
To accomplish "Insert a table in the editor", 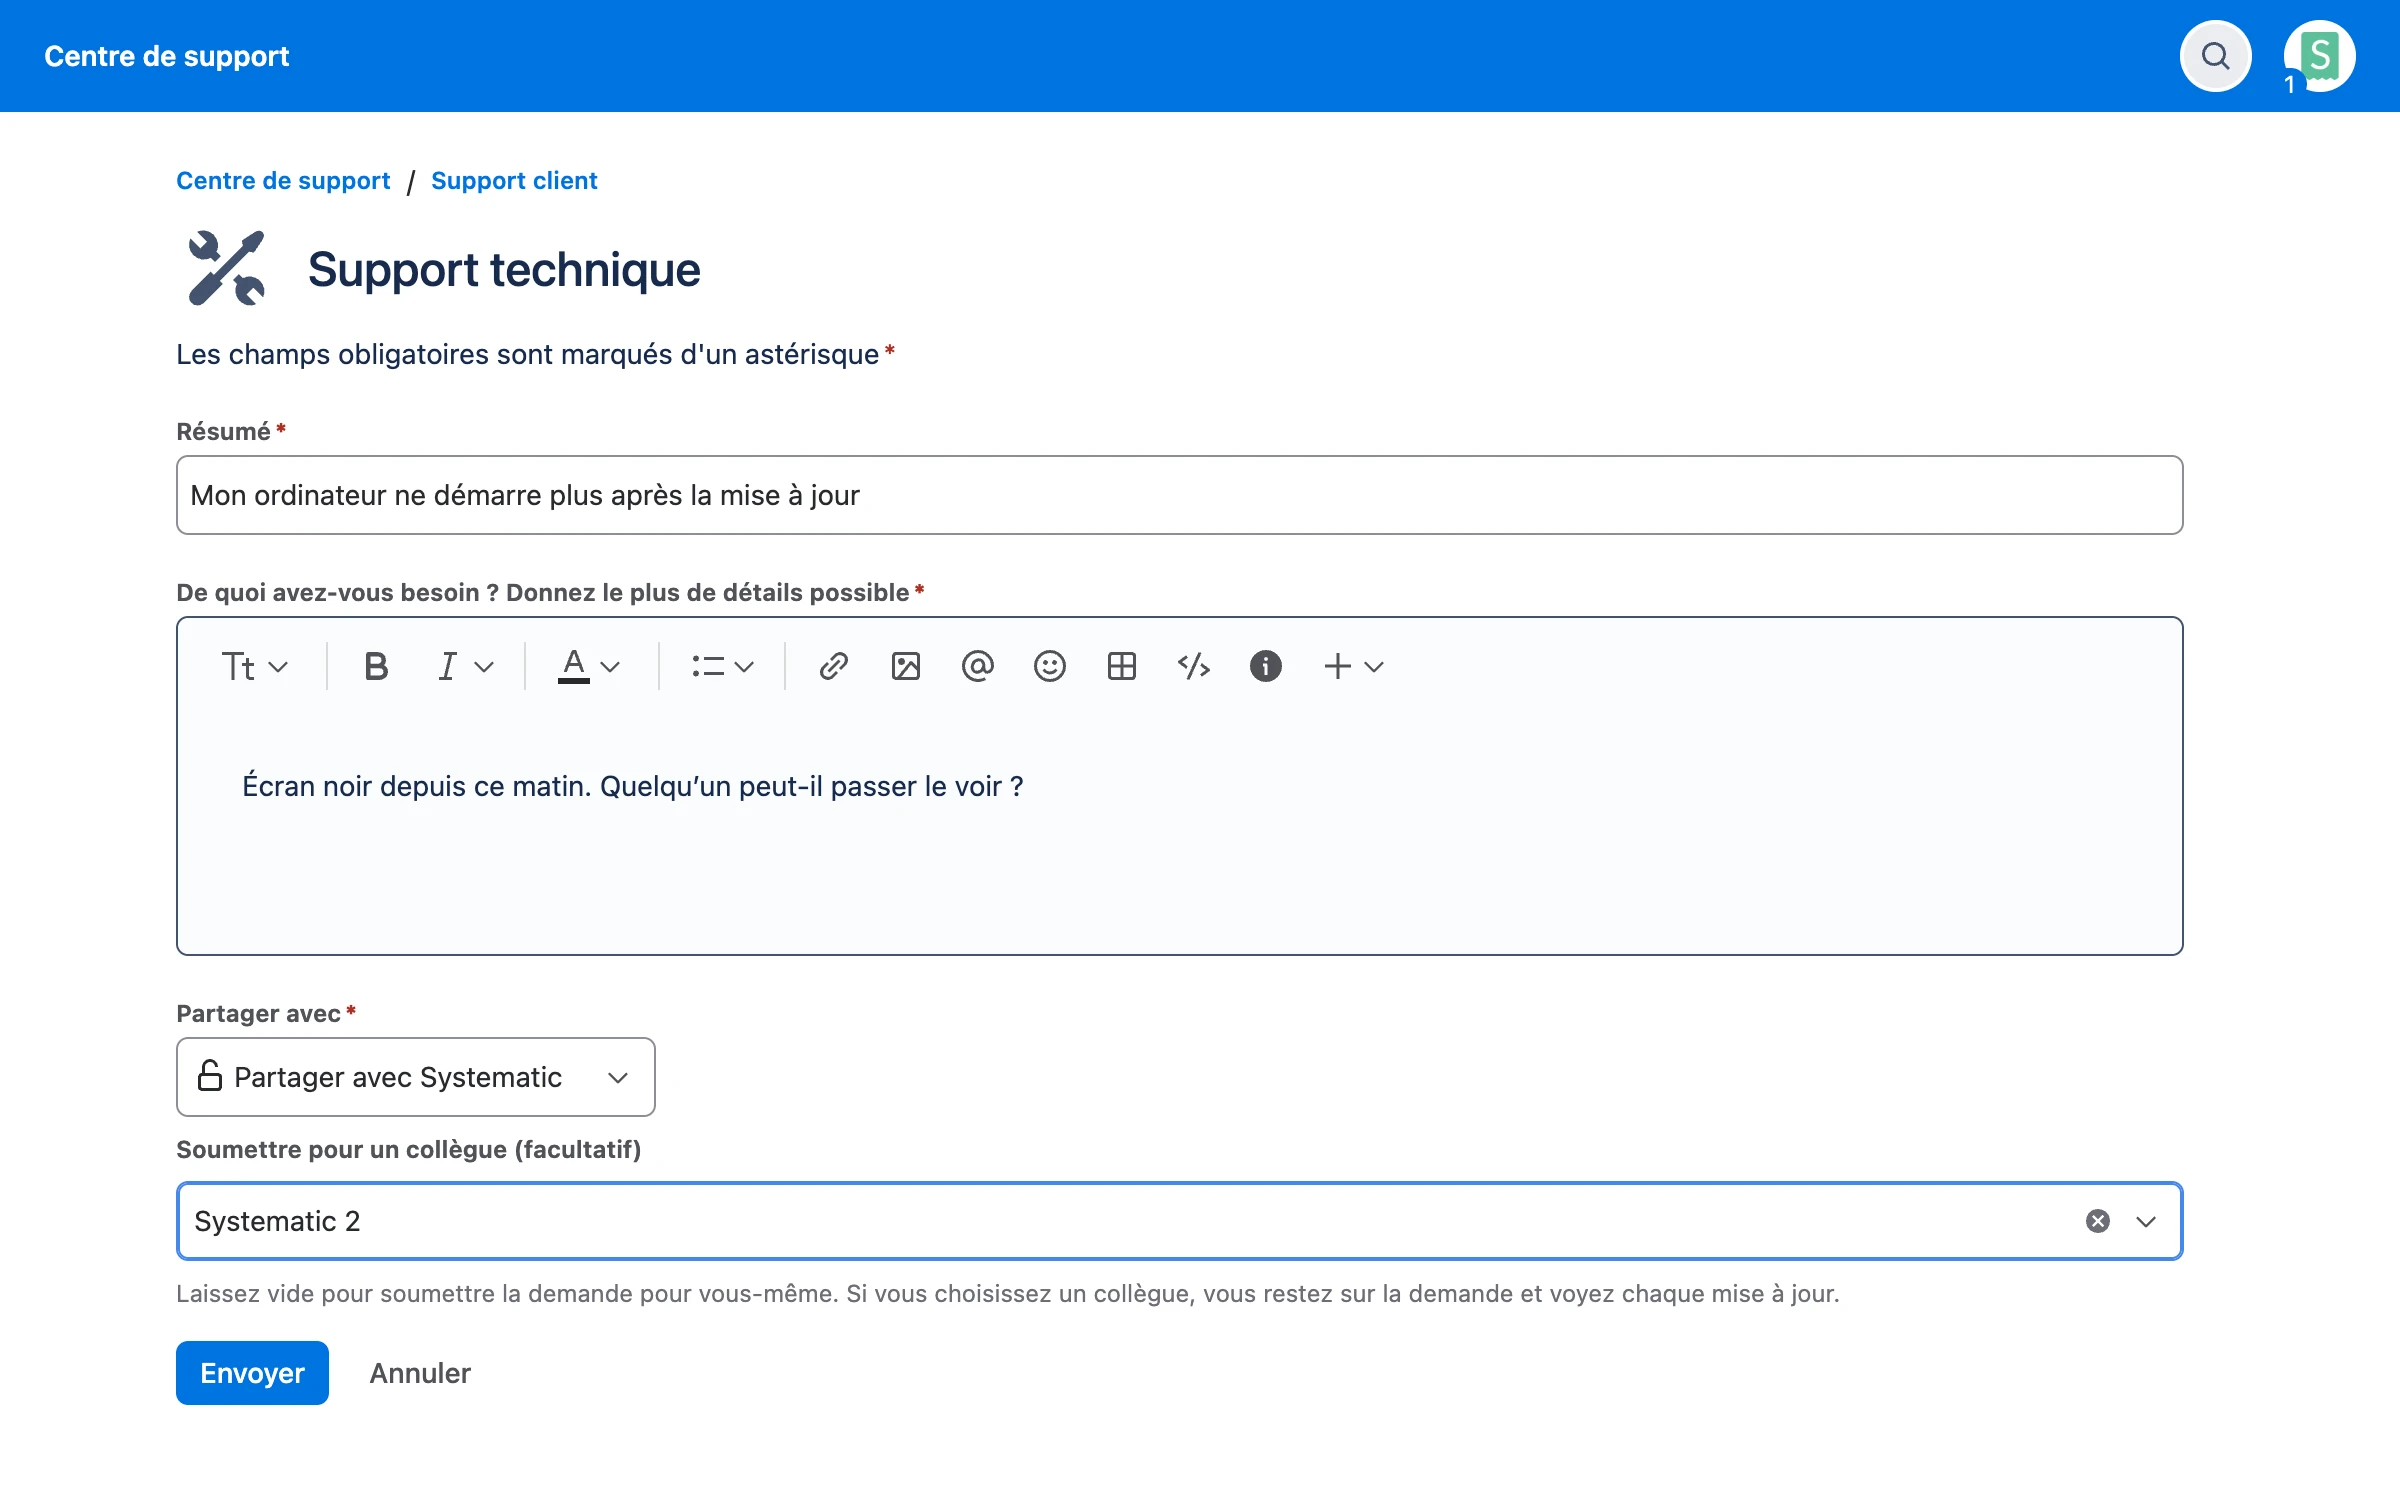I will pos(1122,666).
